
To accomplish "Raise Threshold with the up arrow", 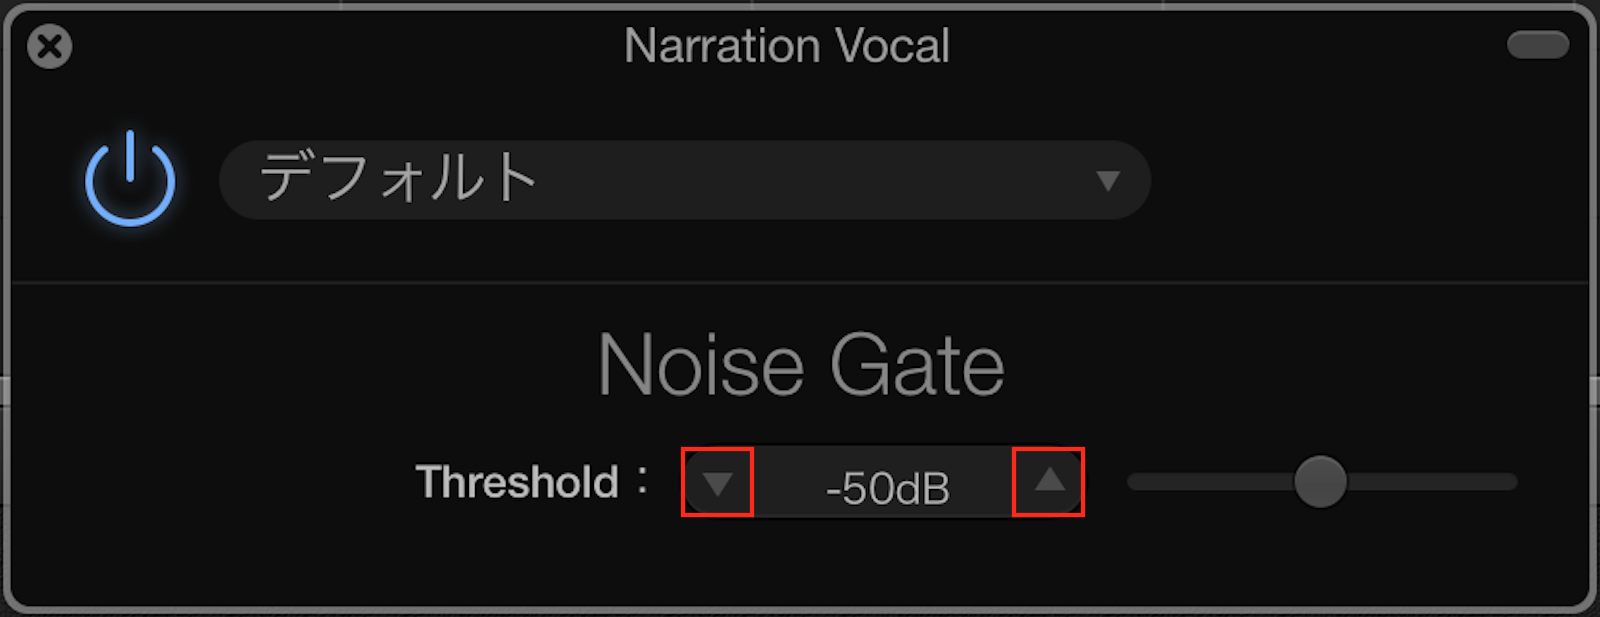I will 1049,482.
